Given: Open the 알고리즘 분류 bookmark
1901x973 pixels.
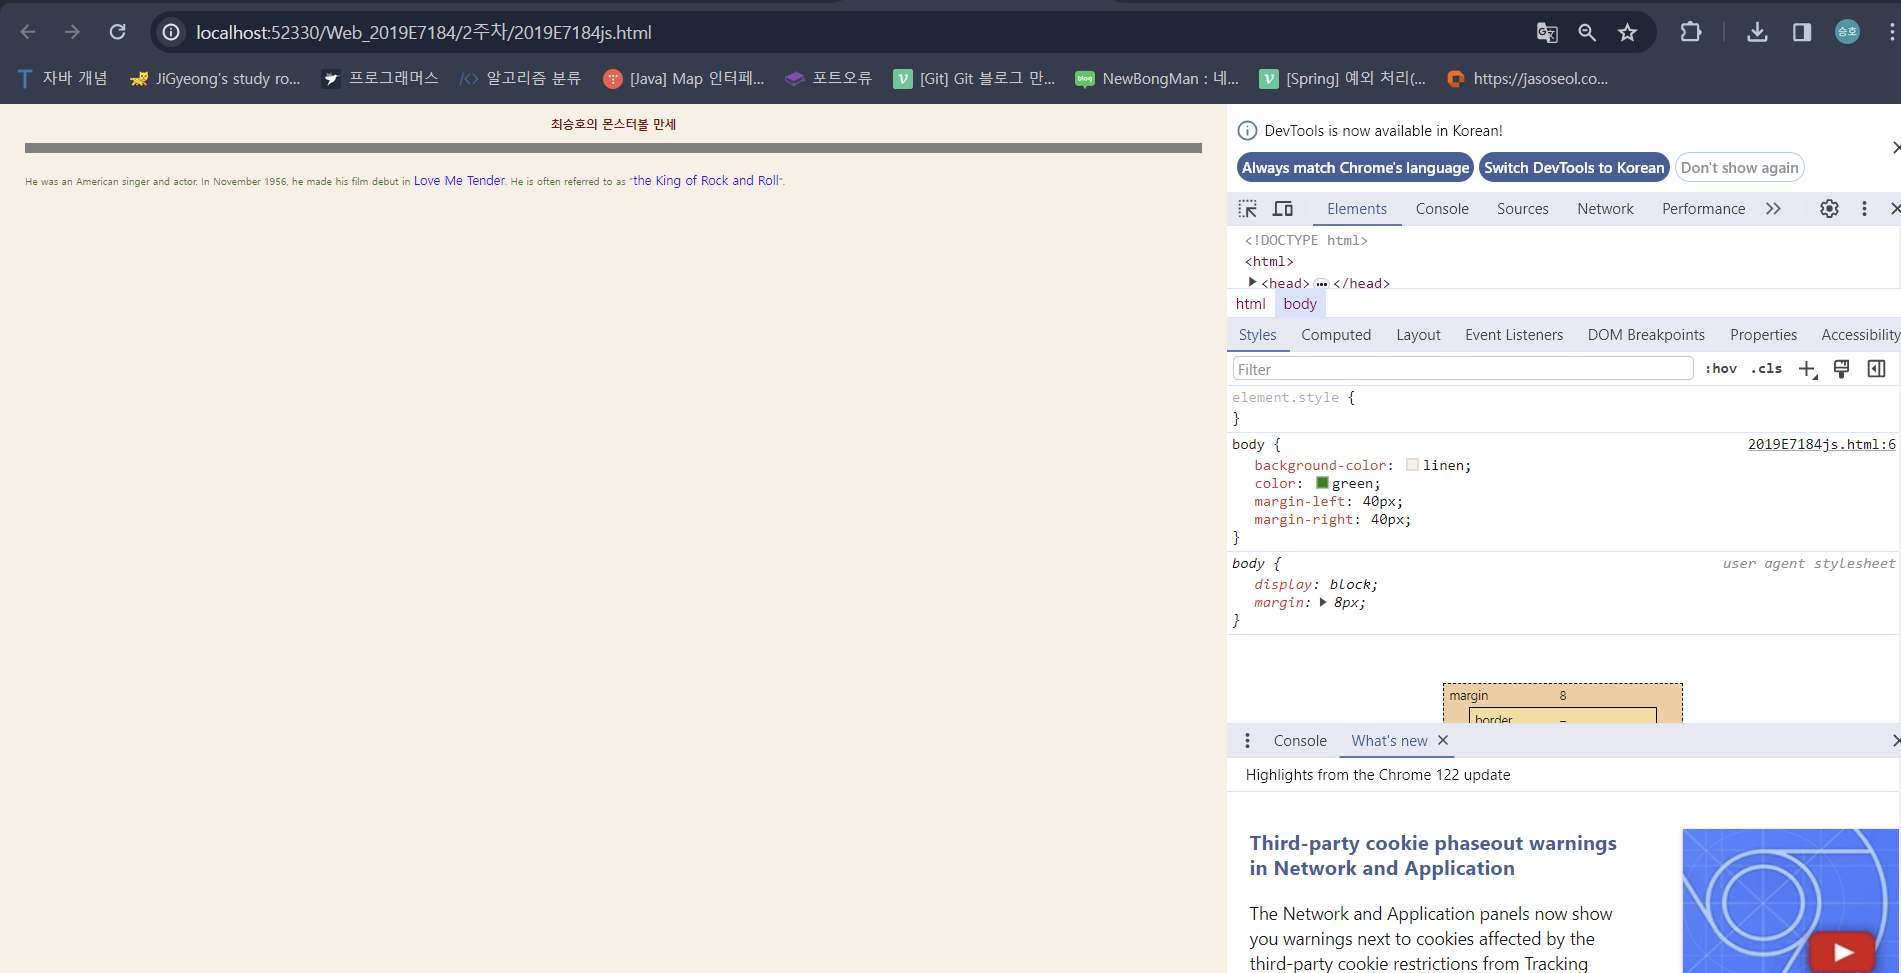Looking at the screenshot, I should tap(520, 78).
